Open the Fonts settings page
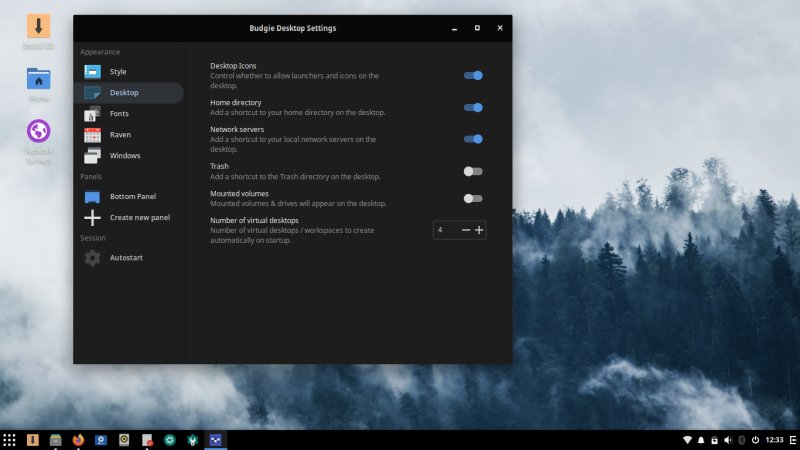The height and width of the screenshot is (450, 800). click(128, 113)
